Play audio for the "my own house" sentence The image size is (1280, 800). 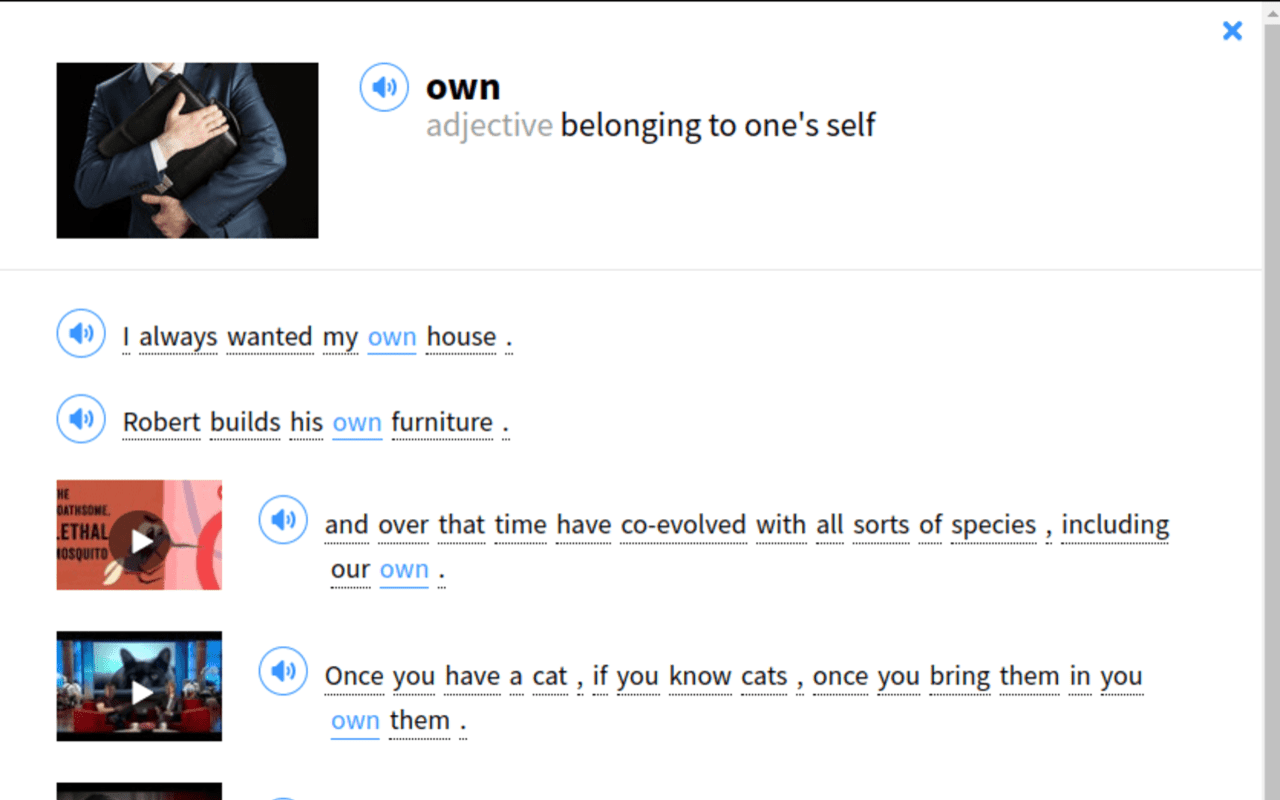(81, 333)
